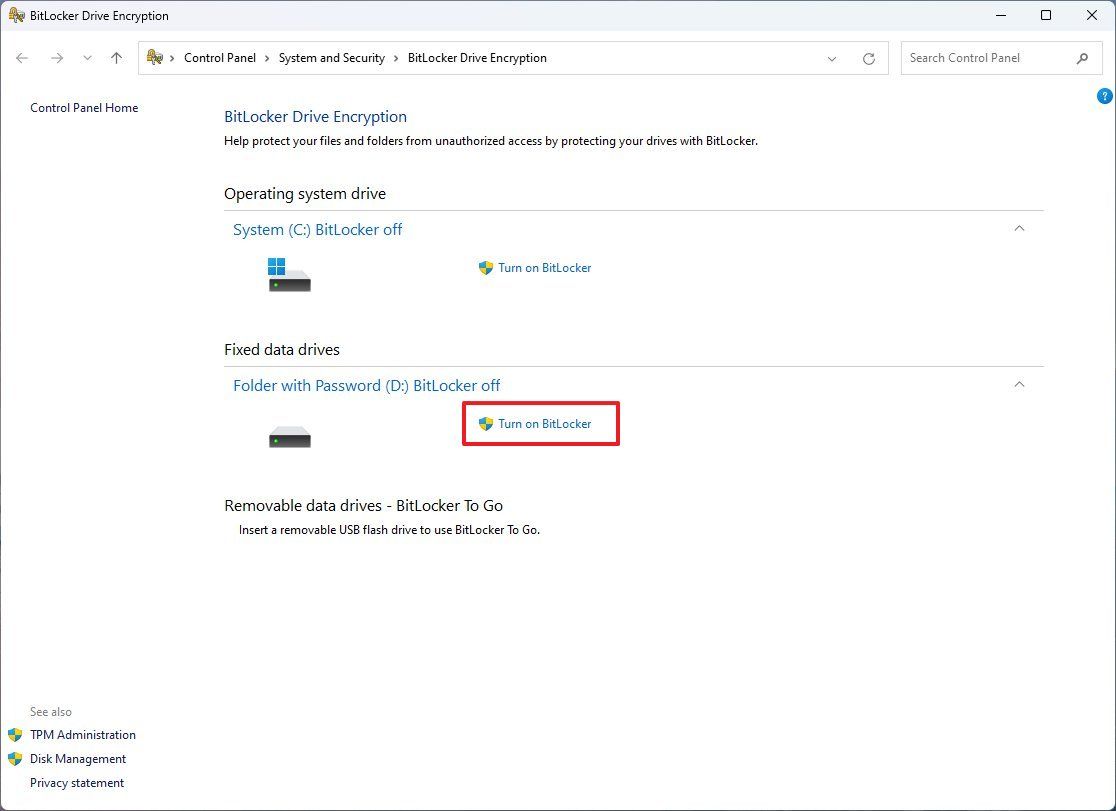This screenshot has height=811, width=1116.
Task: Collapse the System (C:) drive section
Action: 1019,228
